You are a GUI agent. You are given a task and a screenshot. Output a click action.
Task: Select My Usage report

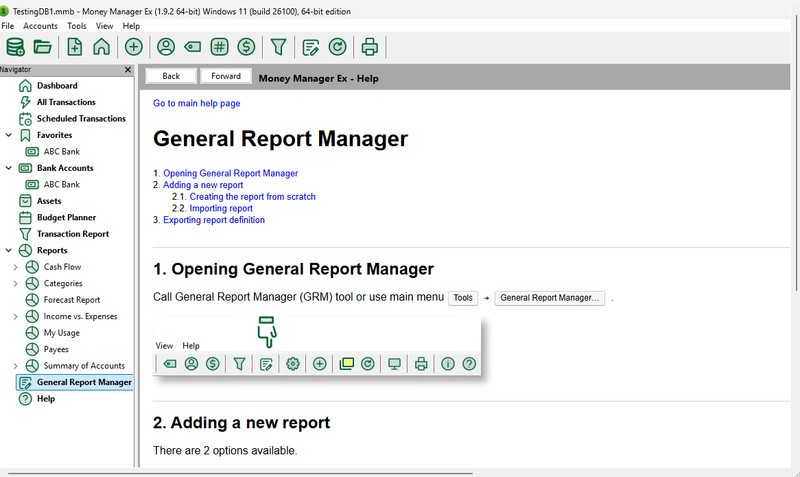pyautogui.click(x=62, y=333)
